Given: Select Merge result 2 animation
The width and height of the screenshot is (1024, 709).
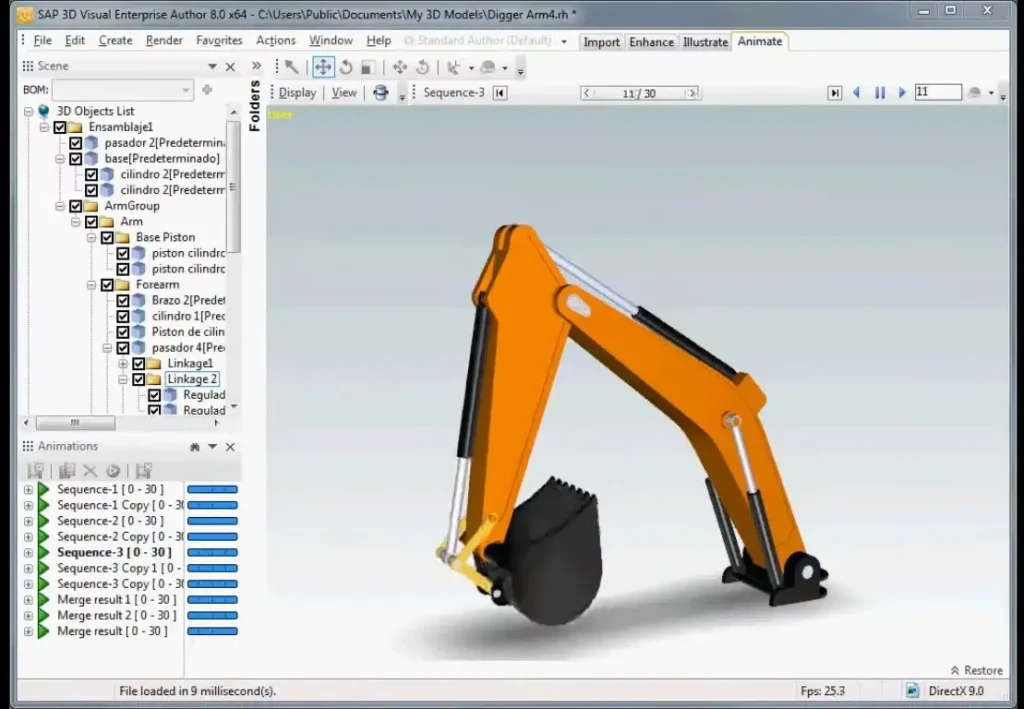Looking at the screenshot, I should 116,615.
